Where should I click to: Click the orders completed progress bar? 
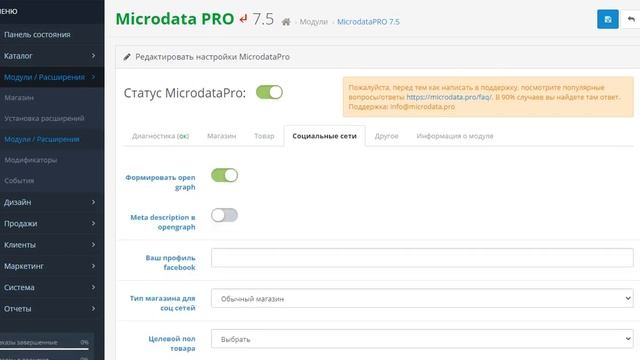44,349
